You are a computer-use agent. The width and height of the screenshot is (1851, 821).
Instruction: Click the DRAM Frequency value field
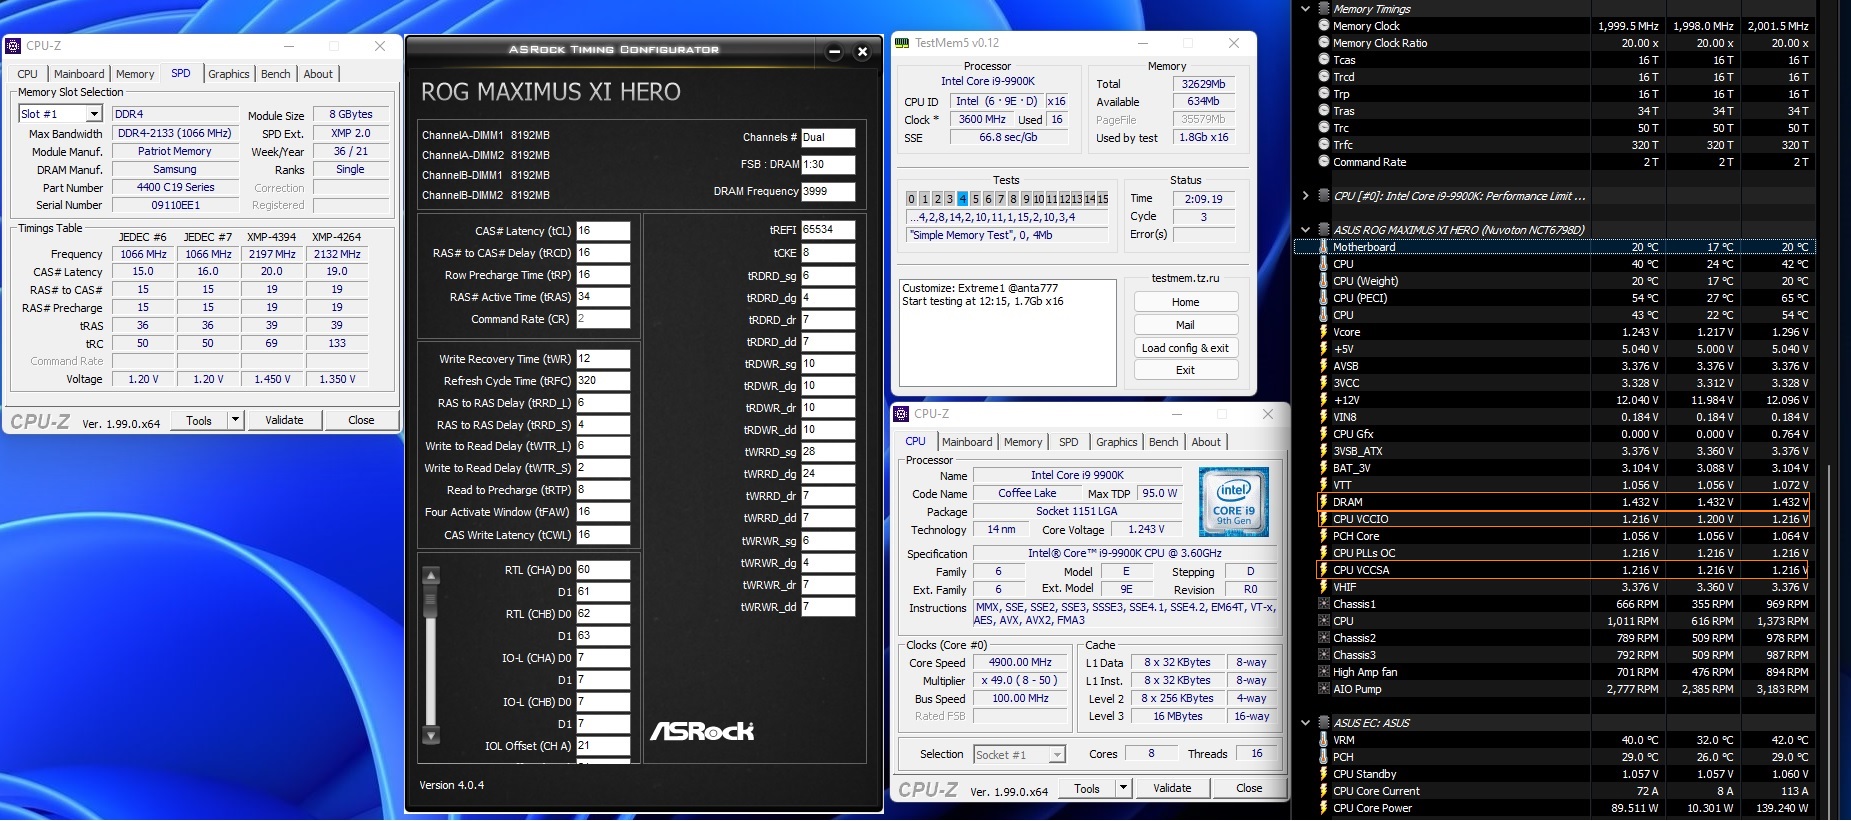(x=828, y=191)
